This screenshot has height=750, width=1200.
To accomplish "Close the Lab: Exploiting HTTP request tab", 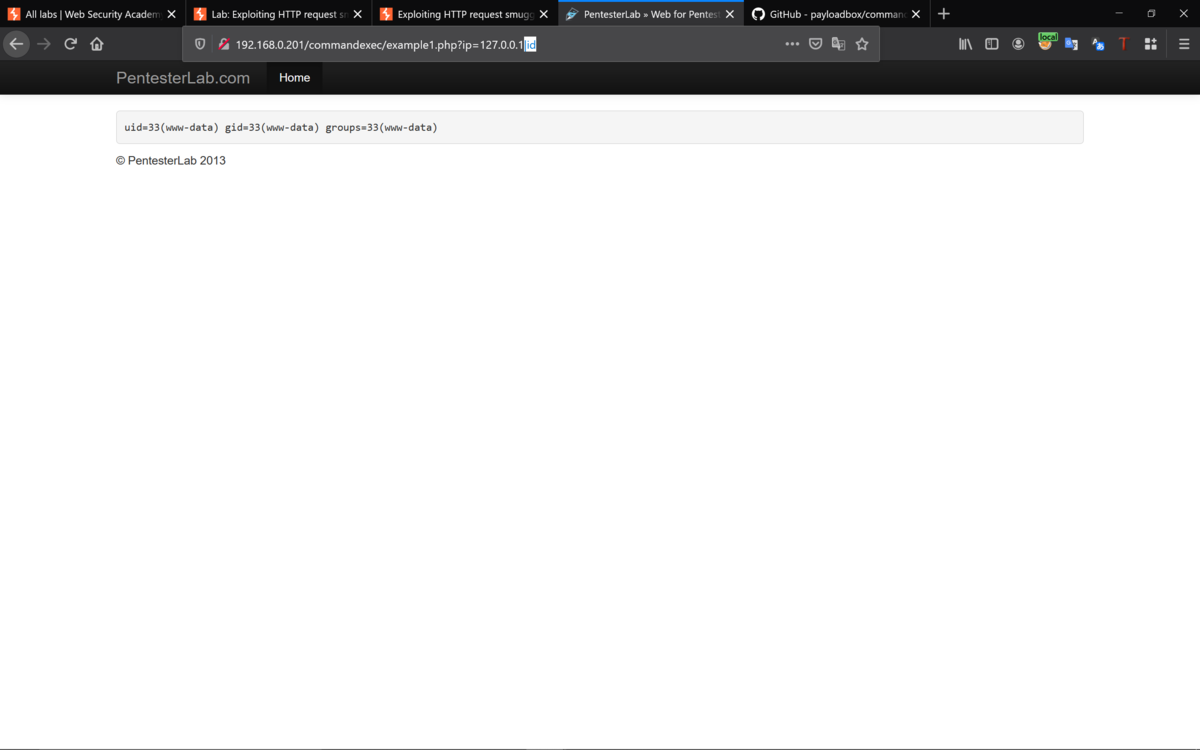I will coord(357,14).
